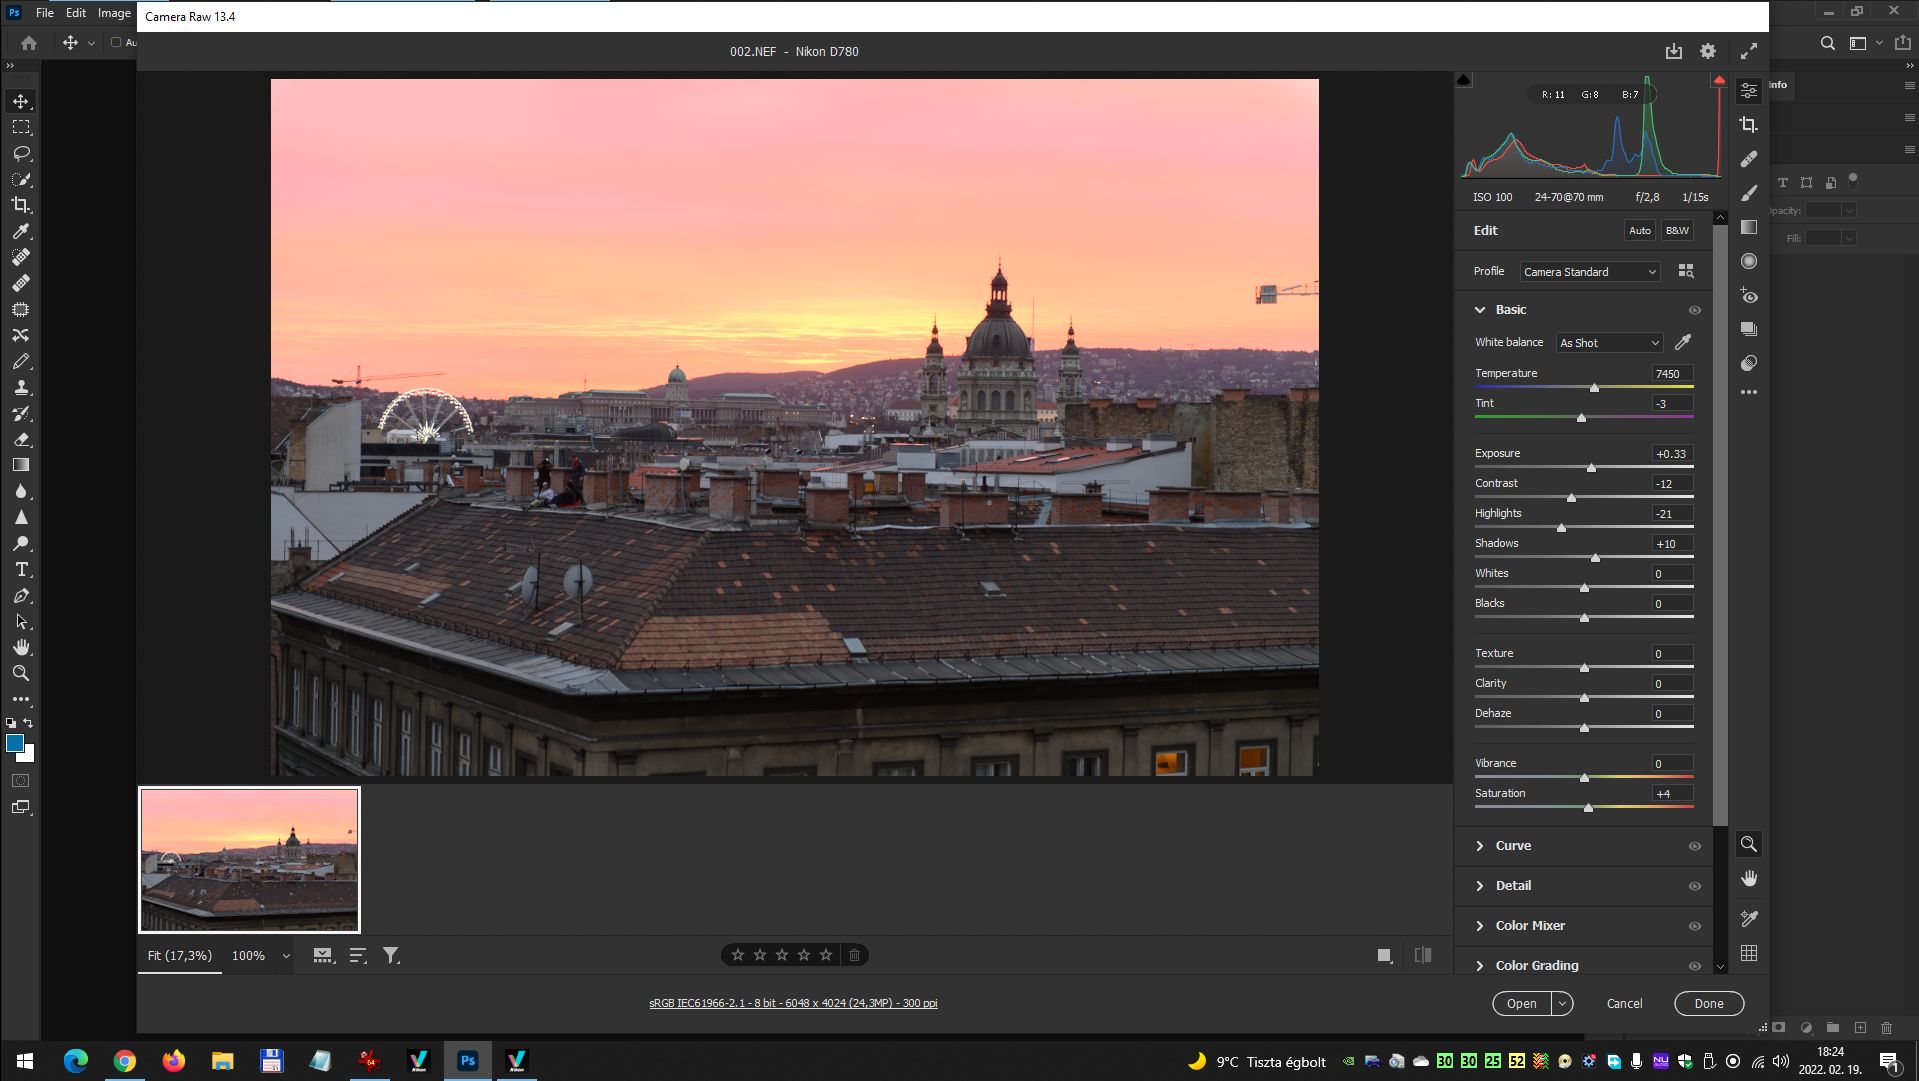This screenshot has height=1081, width=1919.
Task: Click the Exposure slider handle
Action: pos(1591,468)
